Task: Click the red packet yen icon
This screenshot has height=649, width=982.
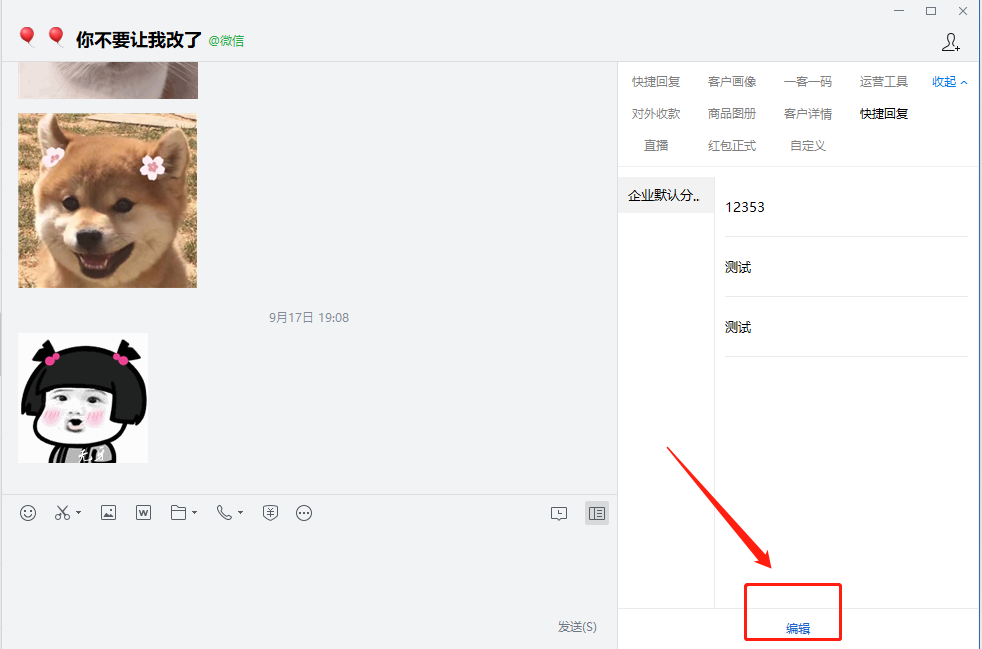Action: click(270, 513)
